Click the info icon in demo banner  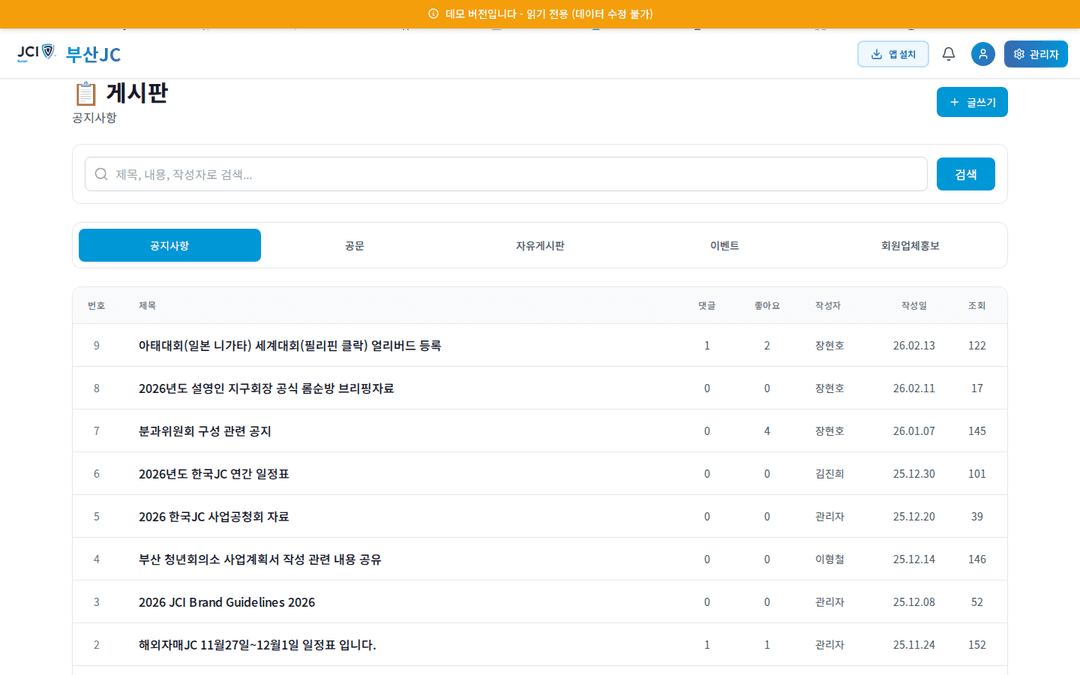[x=433, y=14]
